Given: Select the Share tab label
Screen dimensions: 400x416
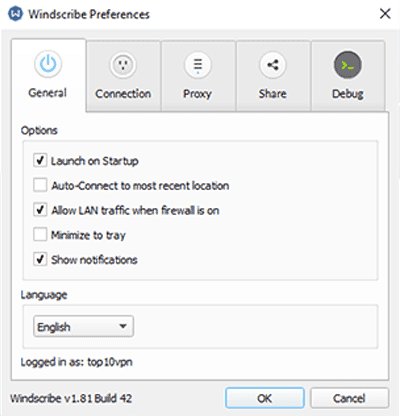Looking at the screenshot, I should point(273,94).
